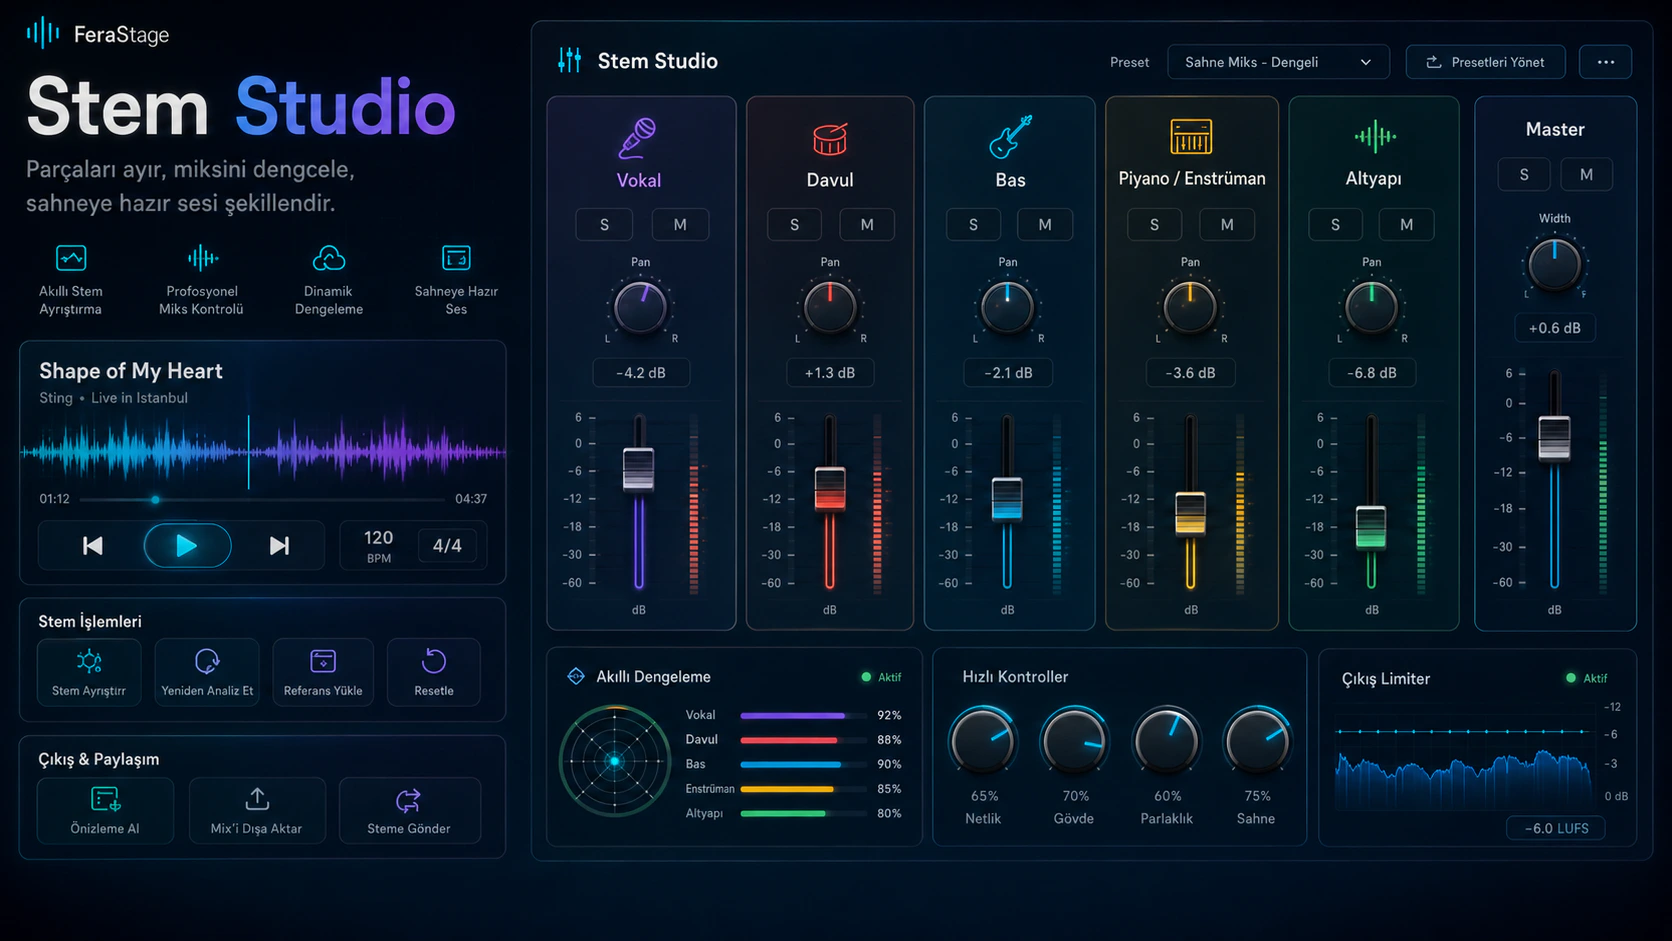The image size is (1672, 941).
Task: Click the Resetle icon
Action: coord(434,661)
